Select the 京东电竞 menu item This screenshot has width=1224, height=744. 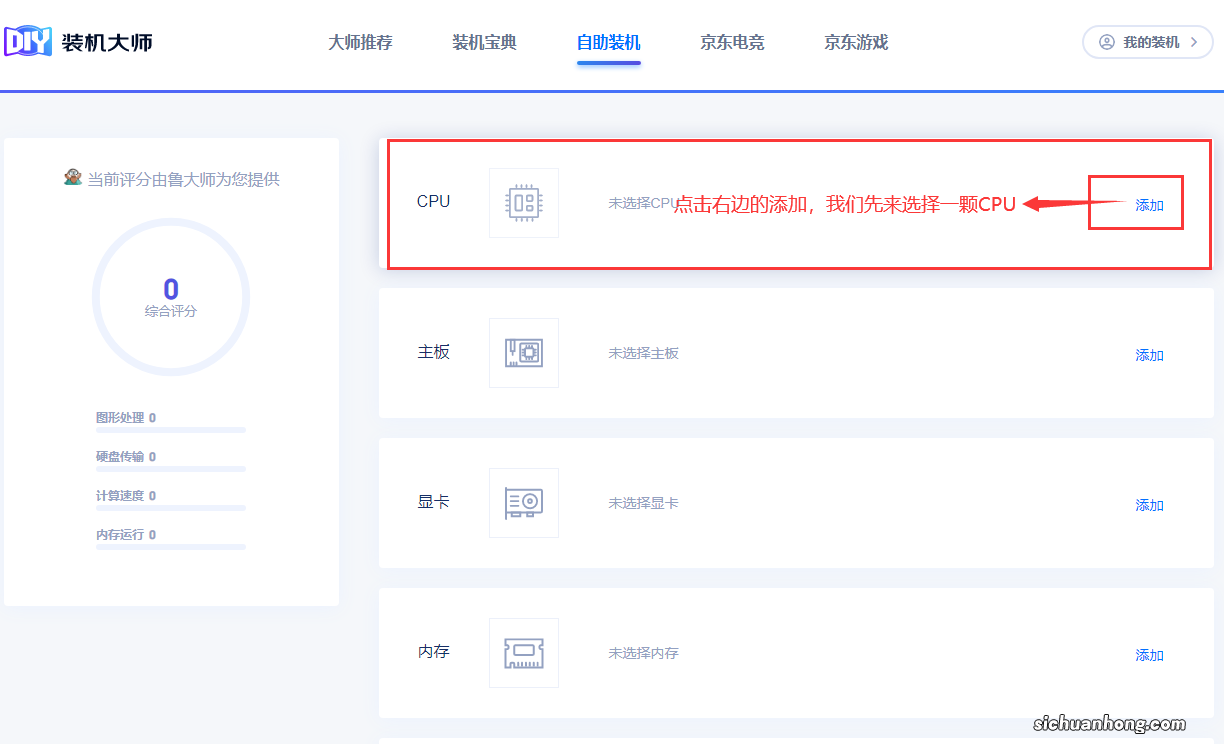(732, 43)
